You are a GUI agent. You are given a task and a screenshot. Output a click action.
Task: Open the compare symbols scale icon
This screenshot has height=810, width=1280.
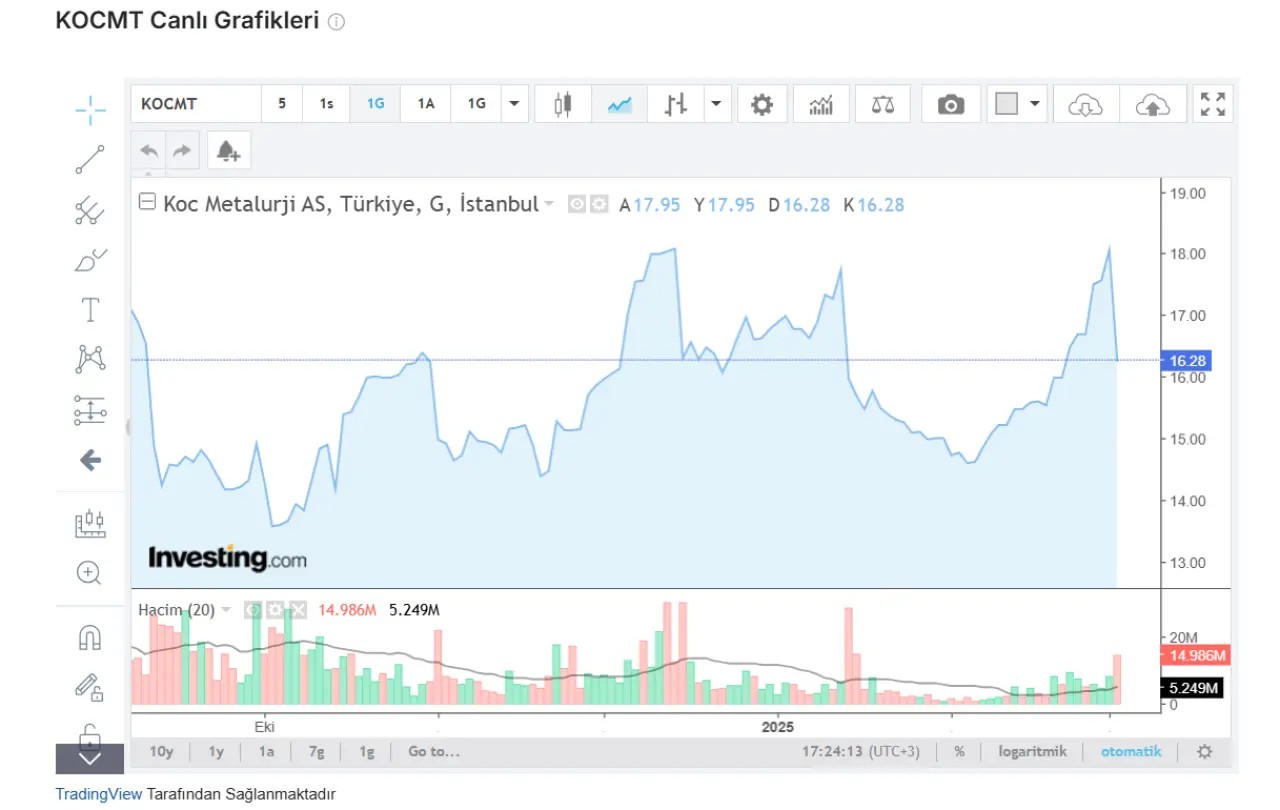coord(882,104)
